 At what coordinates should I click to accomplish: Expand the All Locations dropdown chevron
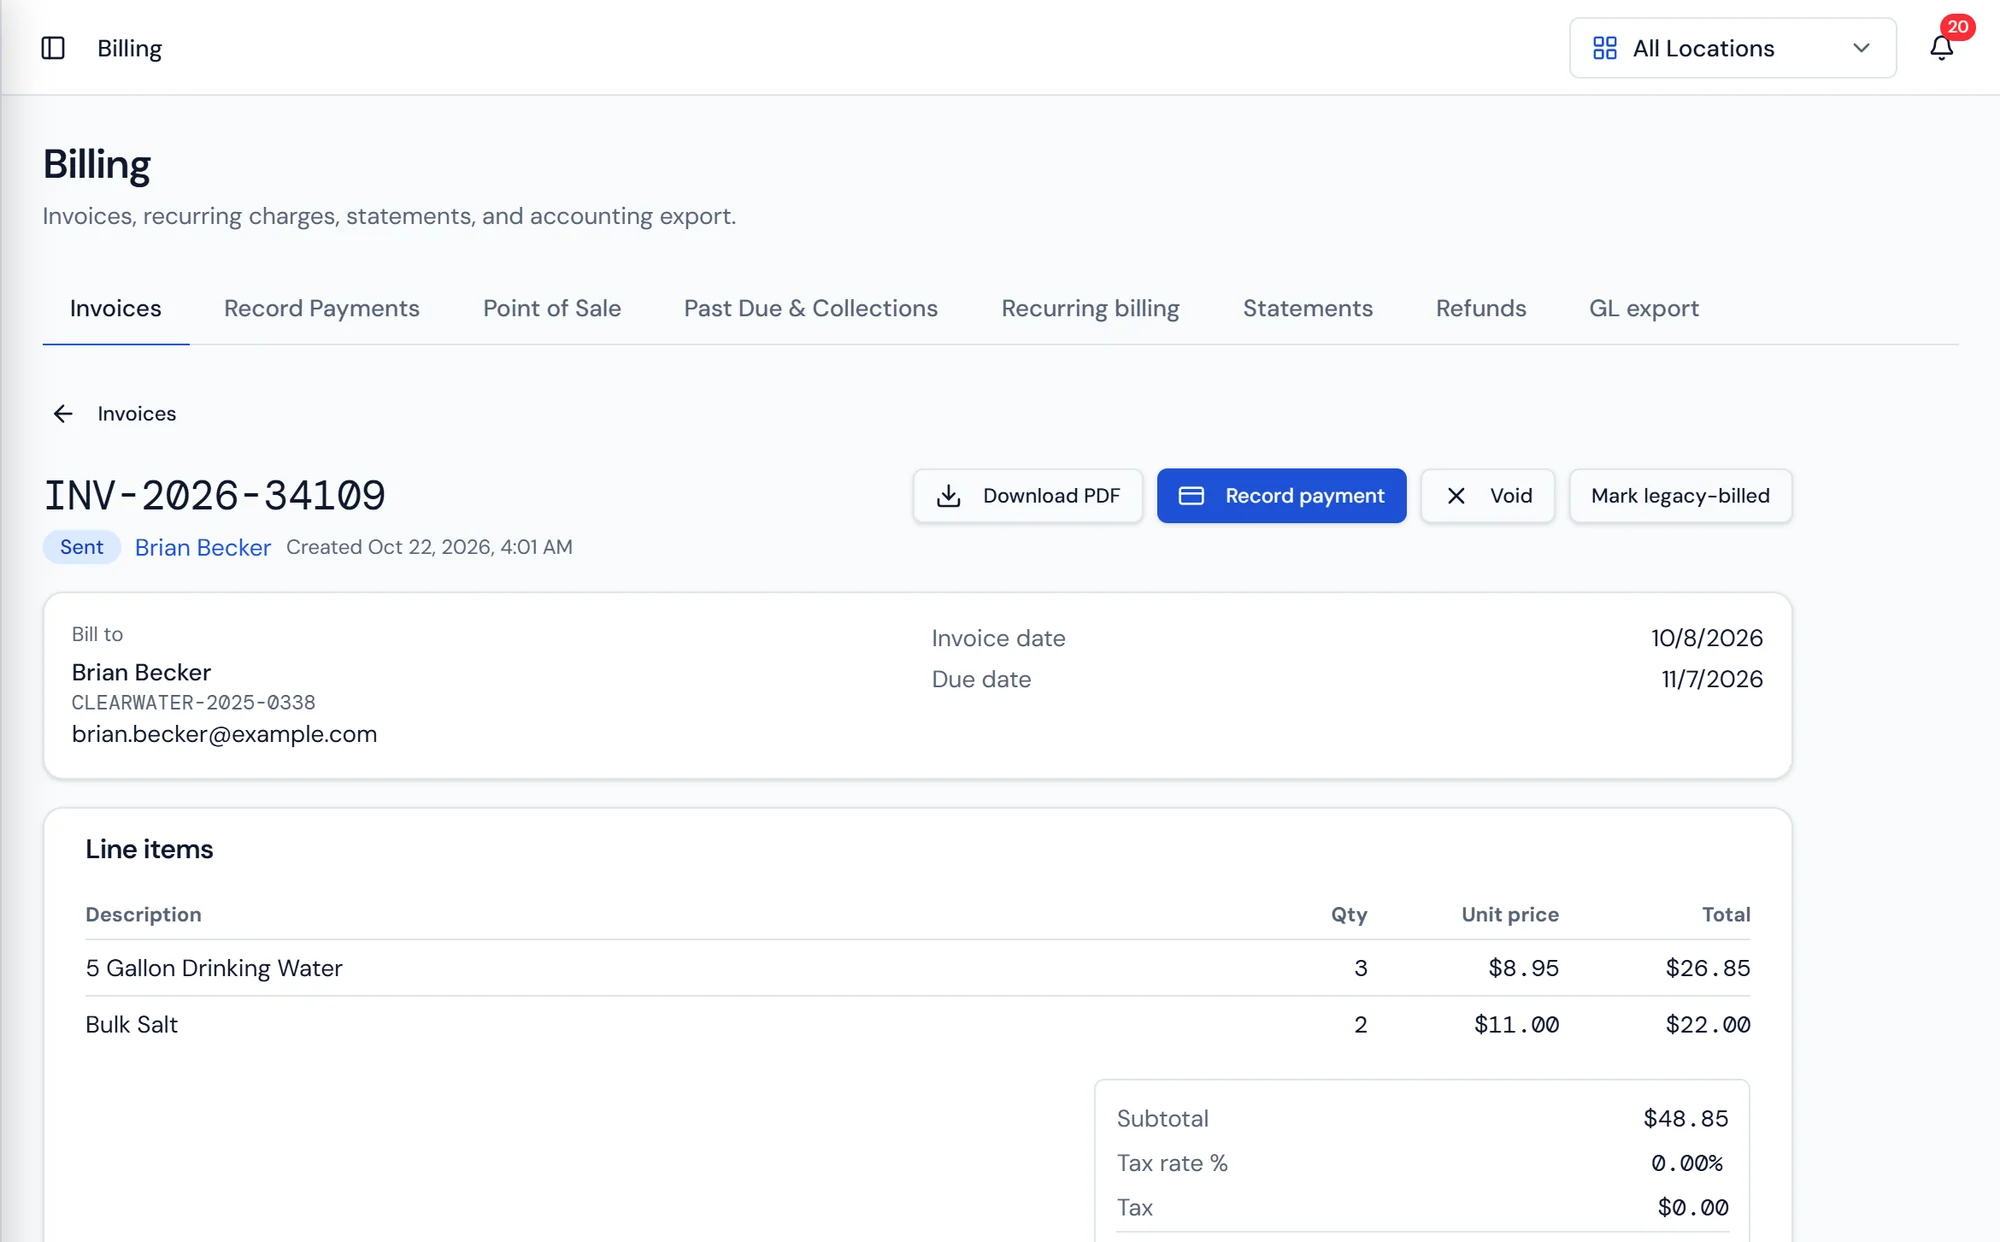click(x=1861, y=48)
